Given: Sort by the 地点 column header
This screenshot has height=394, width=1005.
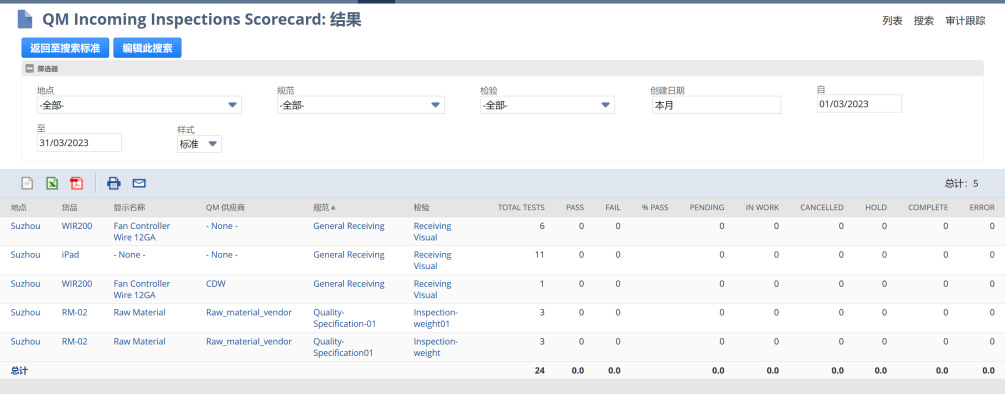Looking at the screenshot, I should point(19,208).
